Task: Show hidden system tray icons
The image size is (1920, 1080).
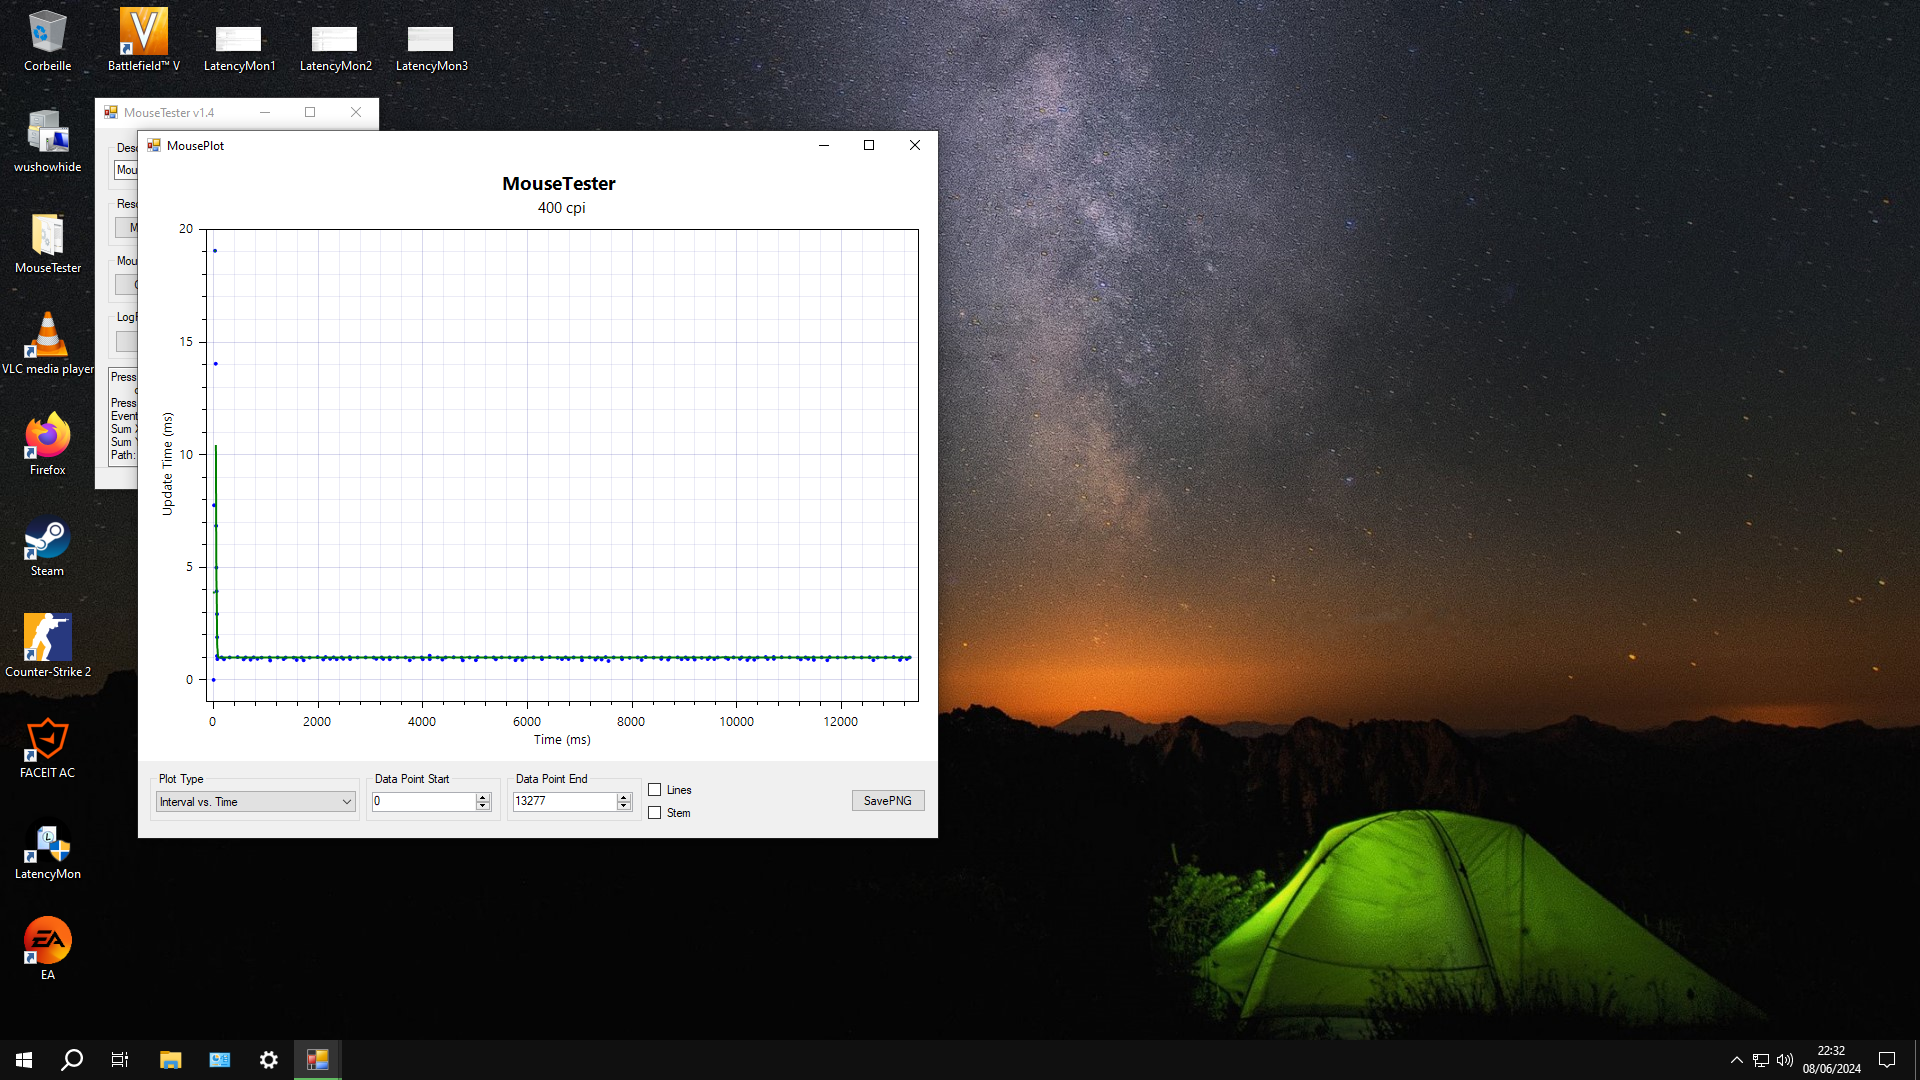Action: [1736, 1060]
